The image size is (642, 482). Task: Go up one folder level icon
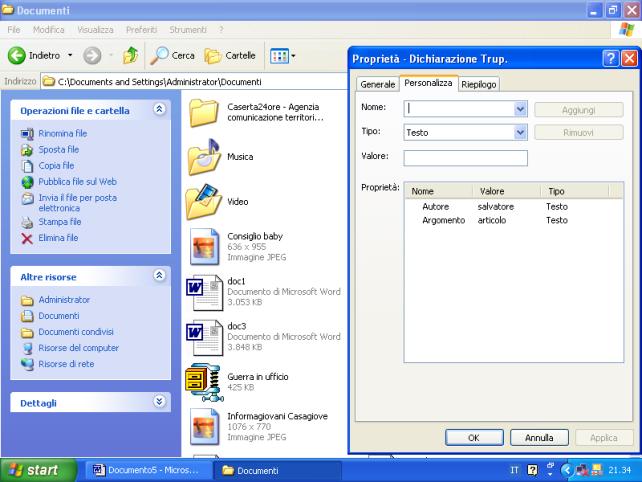tap(131, 55)
